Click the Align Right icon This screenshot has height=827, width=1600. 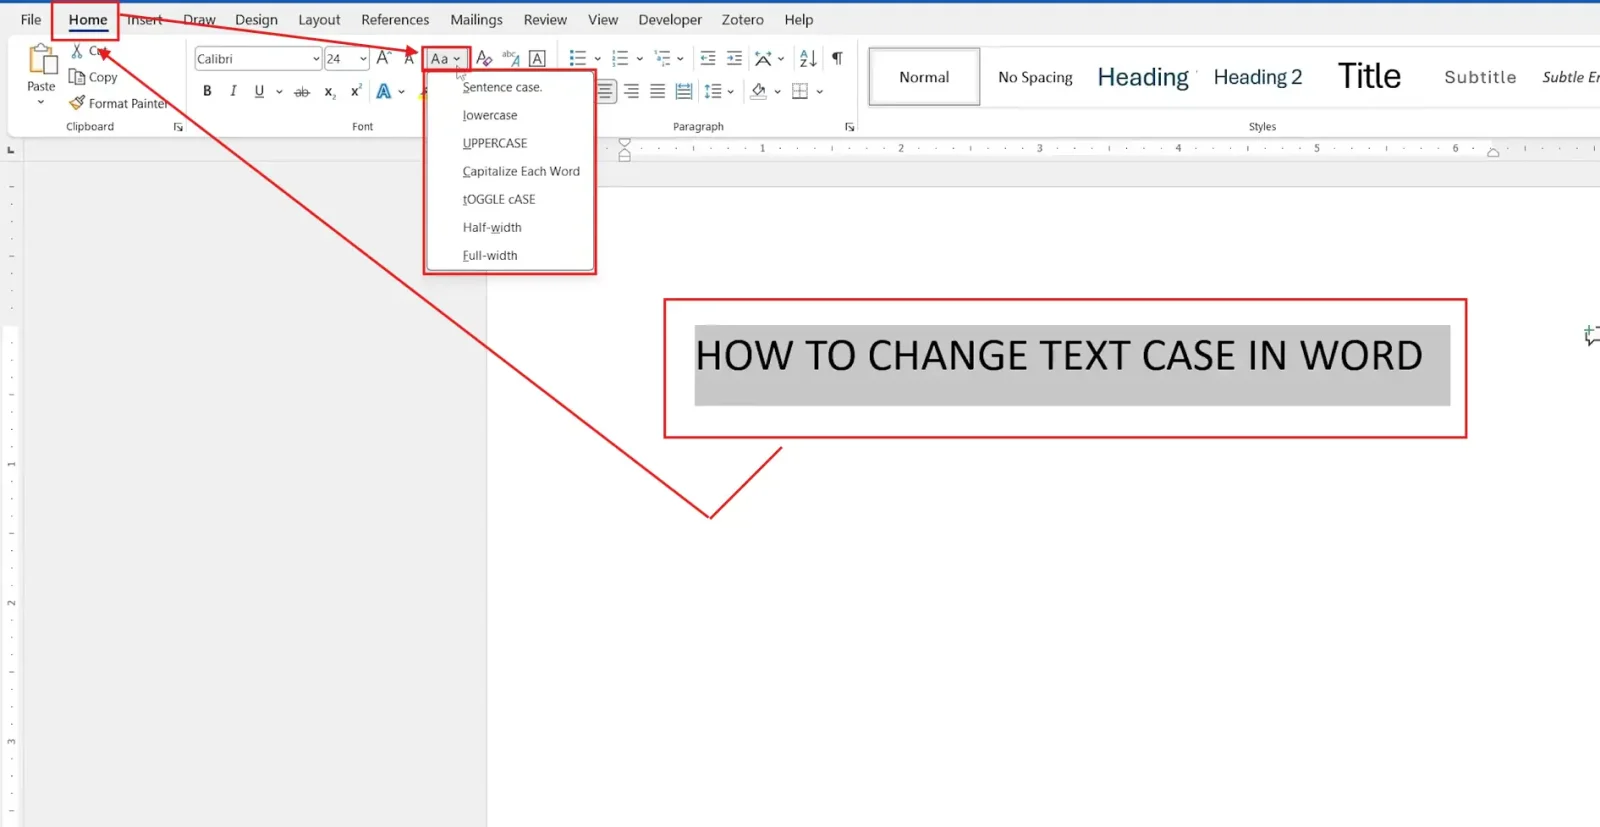[631, 92]
